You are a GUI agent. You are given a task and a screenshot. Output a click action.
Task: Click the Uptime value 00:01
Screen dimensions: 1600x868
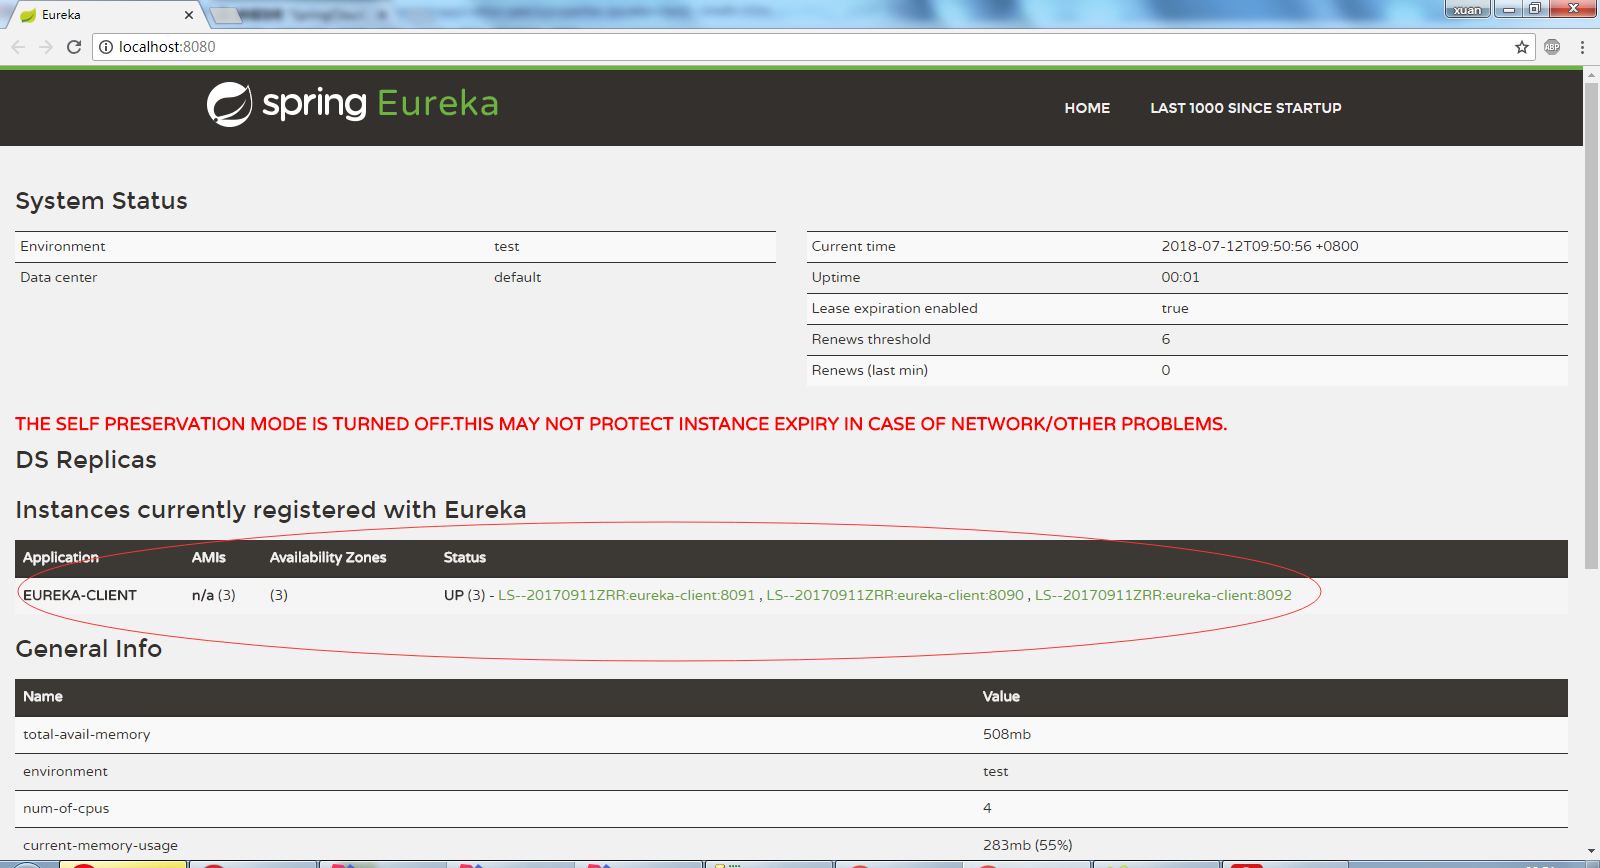pyautogui.click(x=1180, y=277)
